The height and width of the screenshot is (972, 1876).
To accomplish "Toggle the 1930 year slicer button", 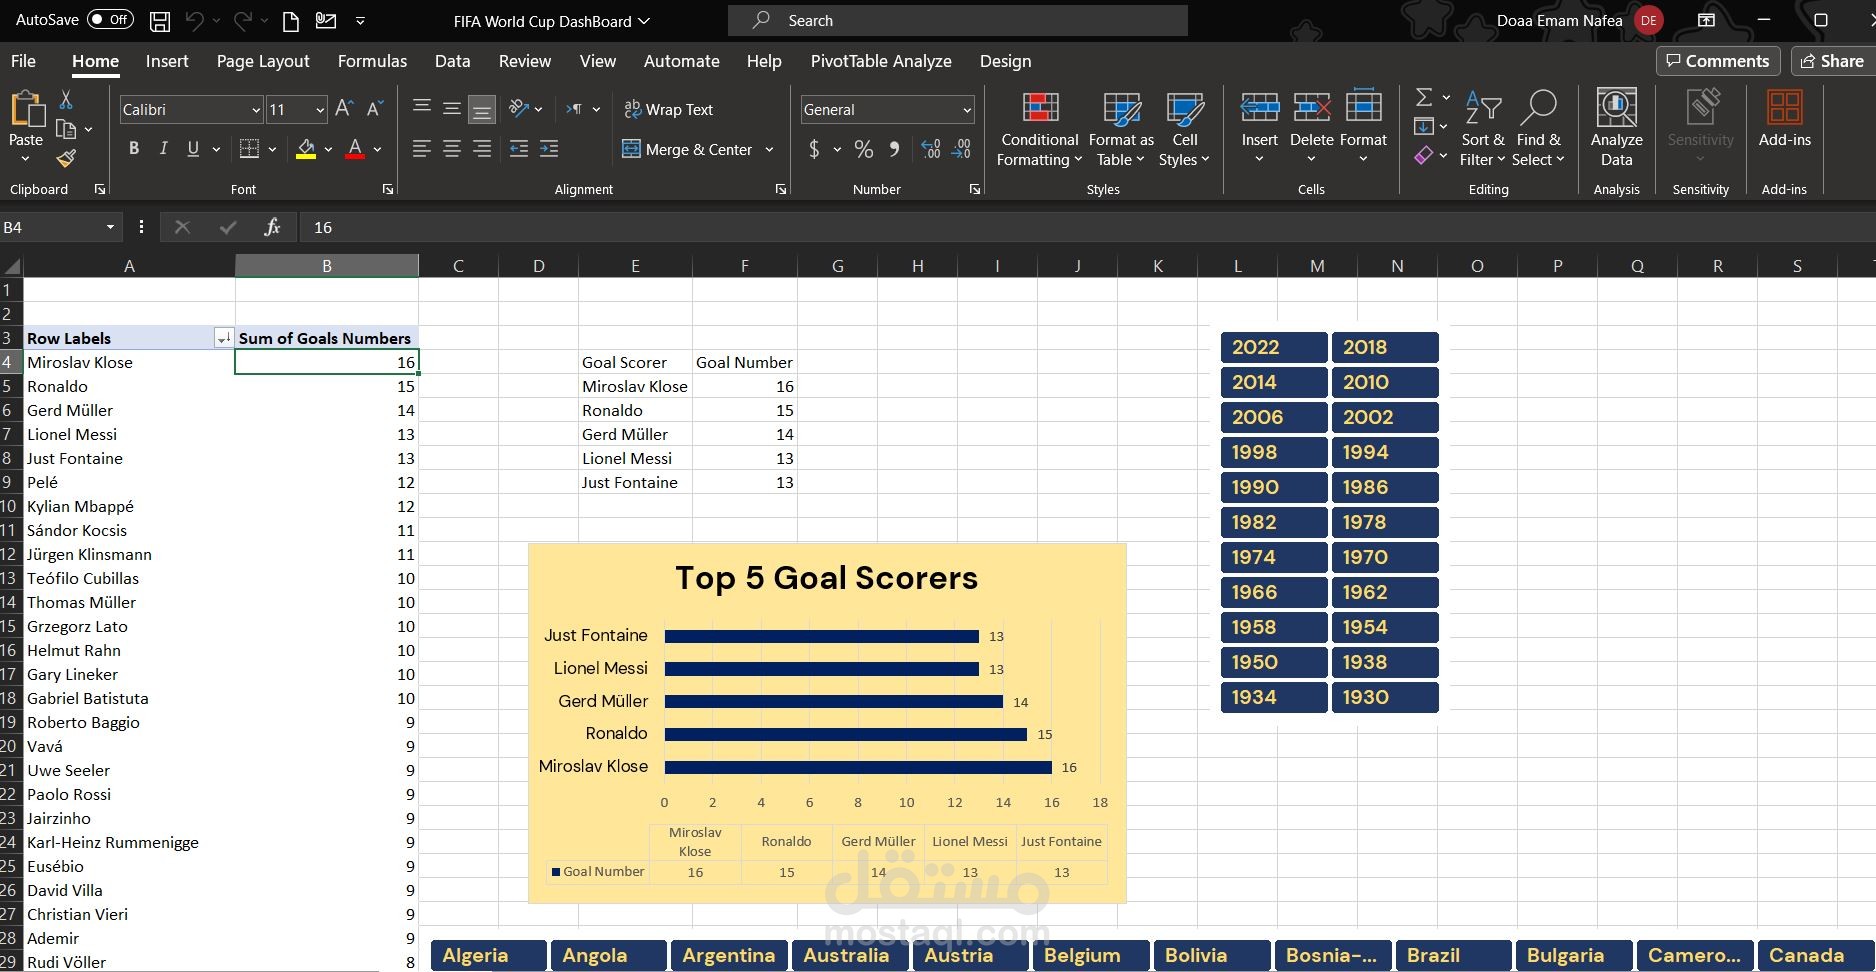I will (1385, 697).
